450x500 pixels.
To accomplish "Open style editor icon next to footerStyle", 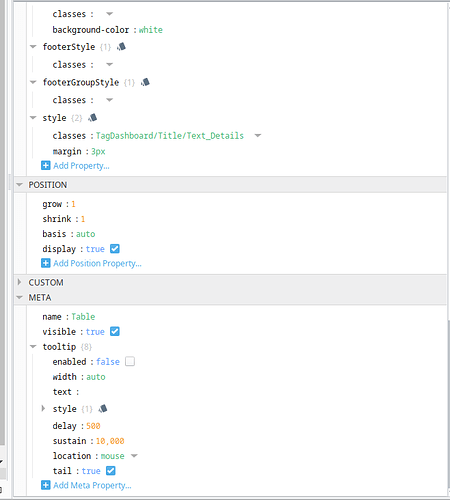I will (x=121, y=47).
